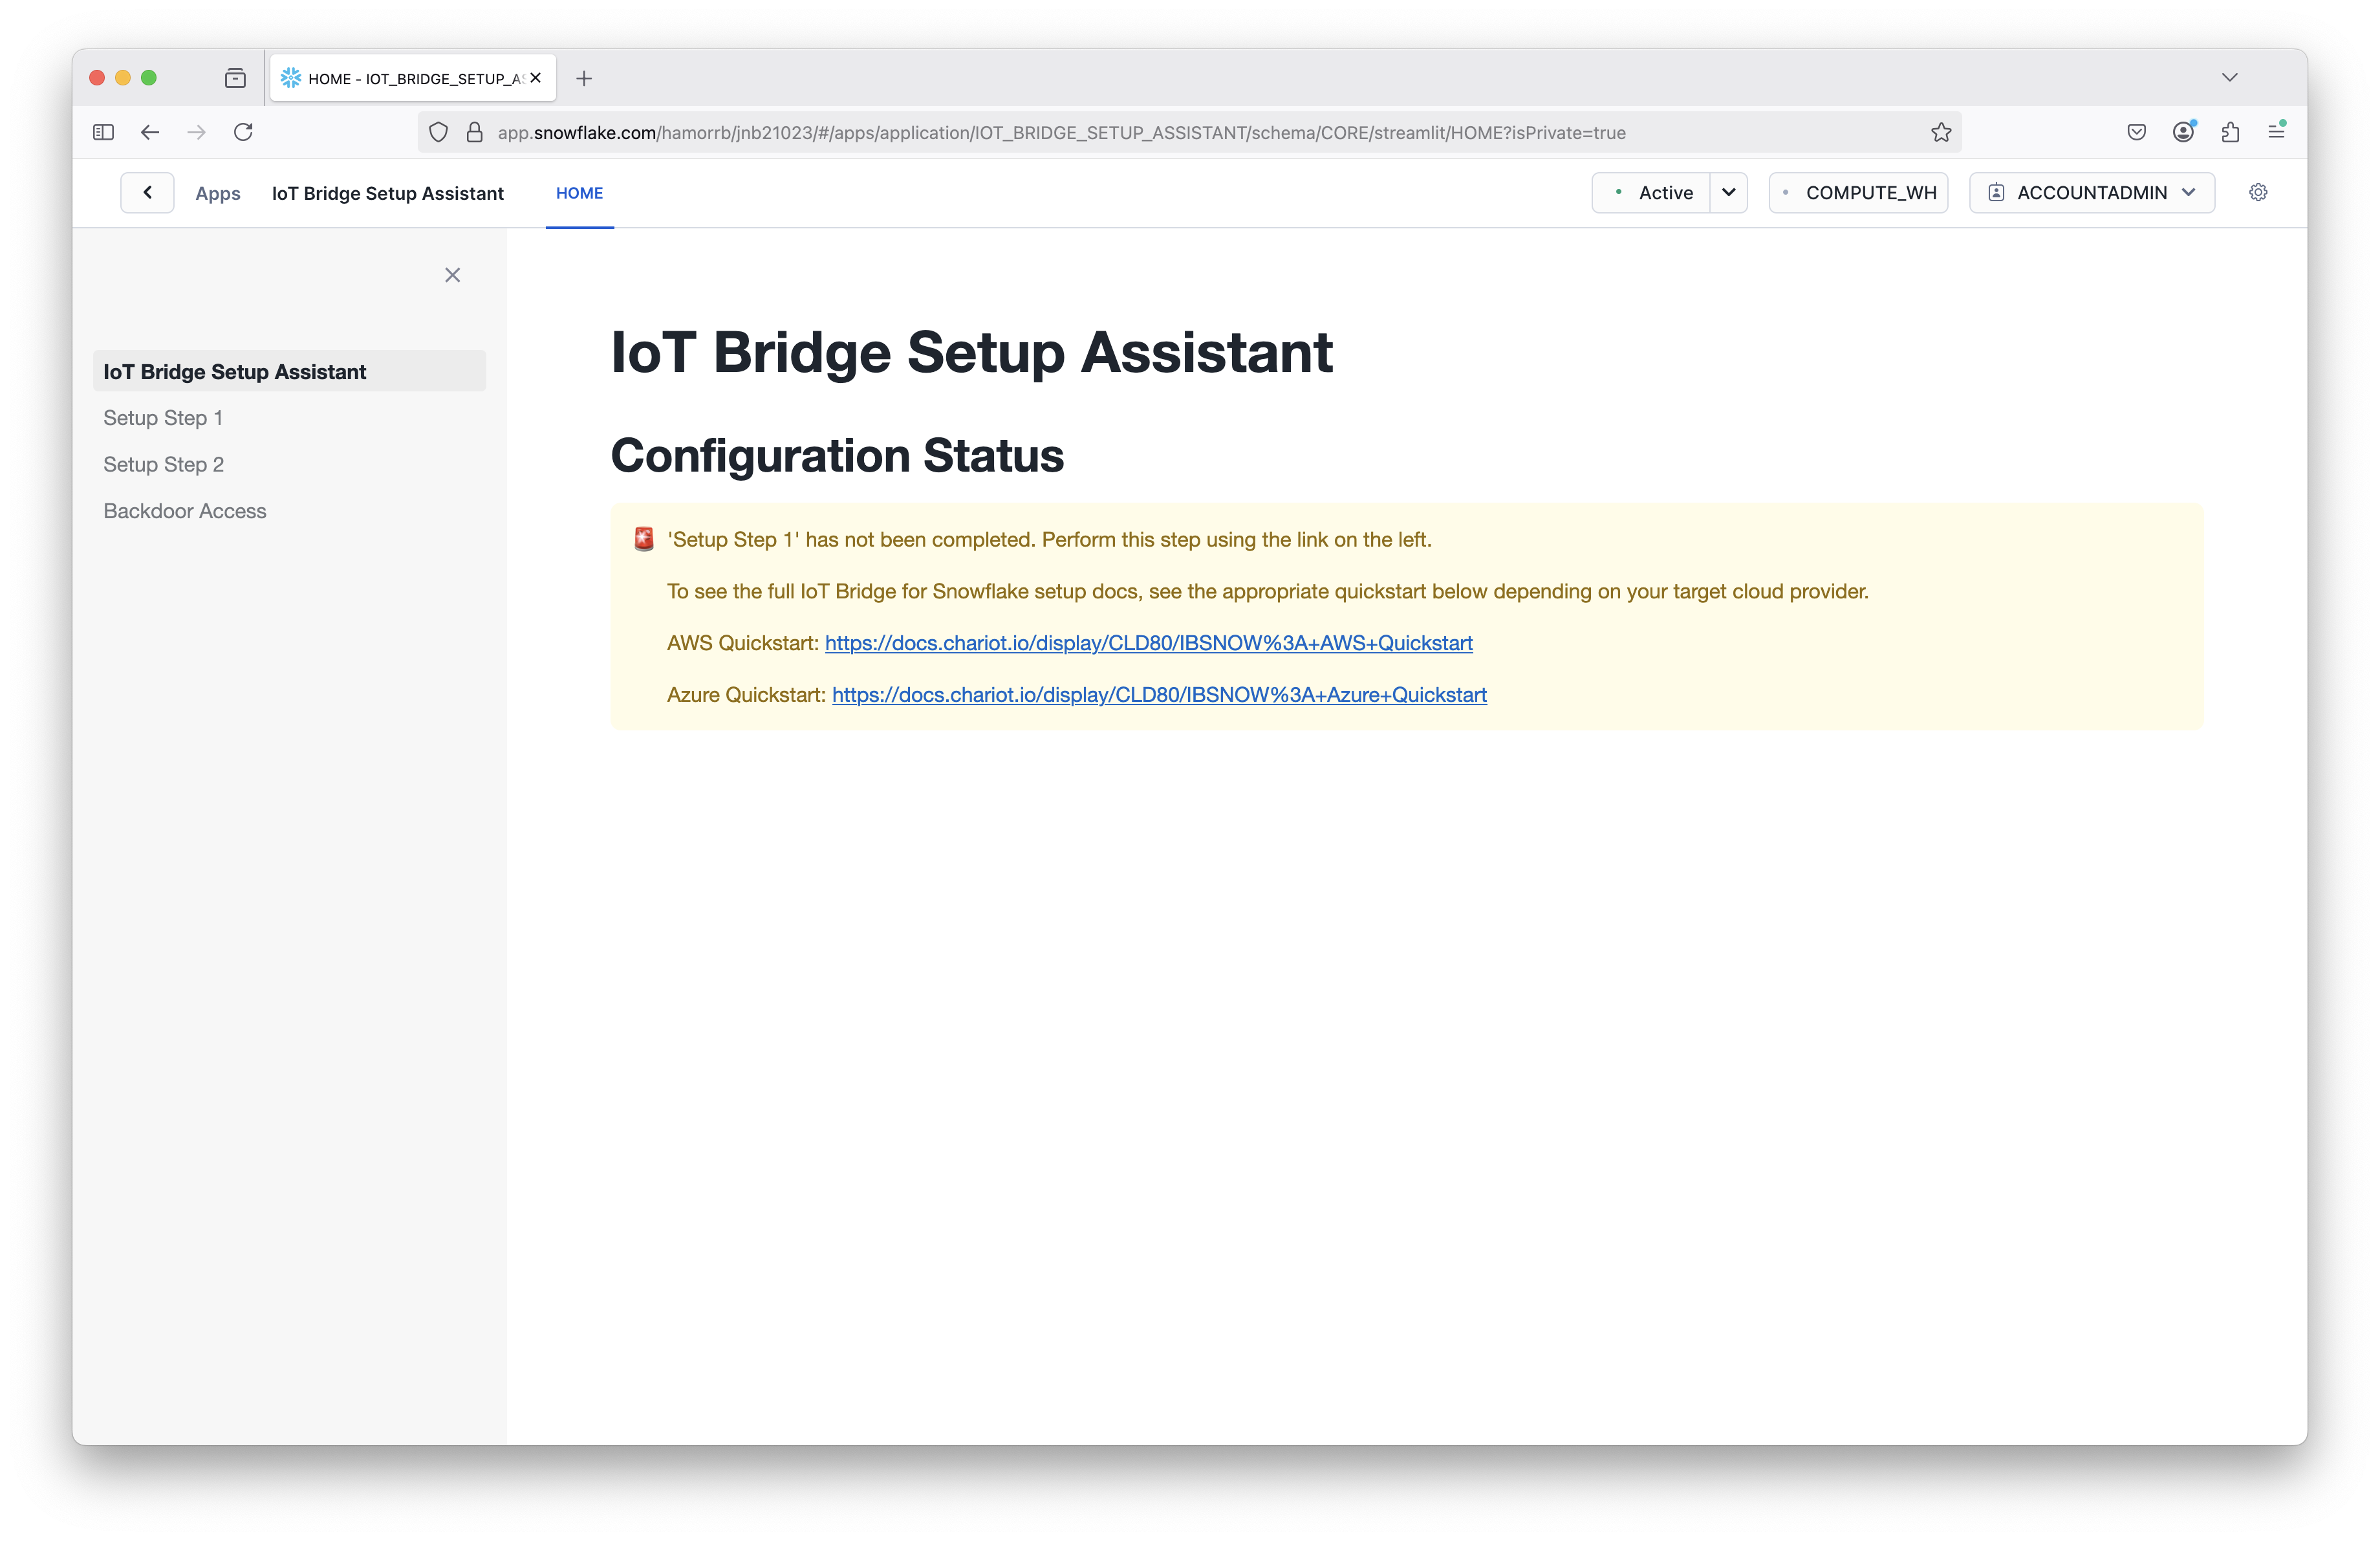Open Setup Step 2 page
This screenshot has width=2380, height=1541.
click(x=164, y=464)
